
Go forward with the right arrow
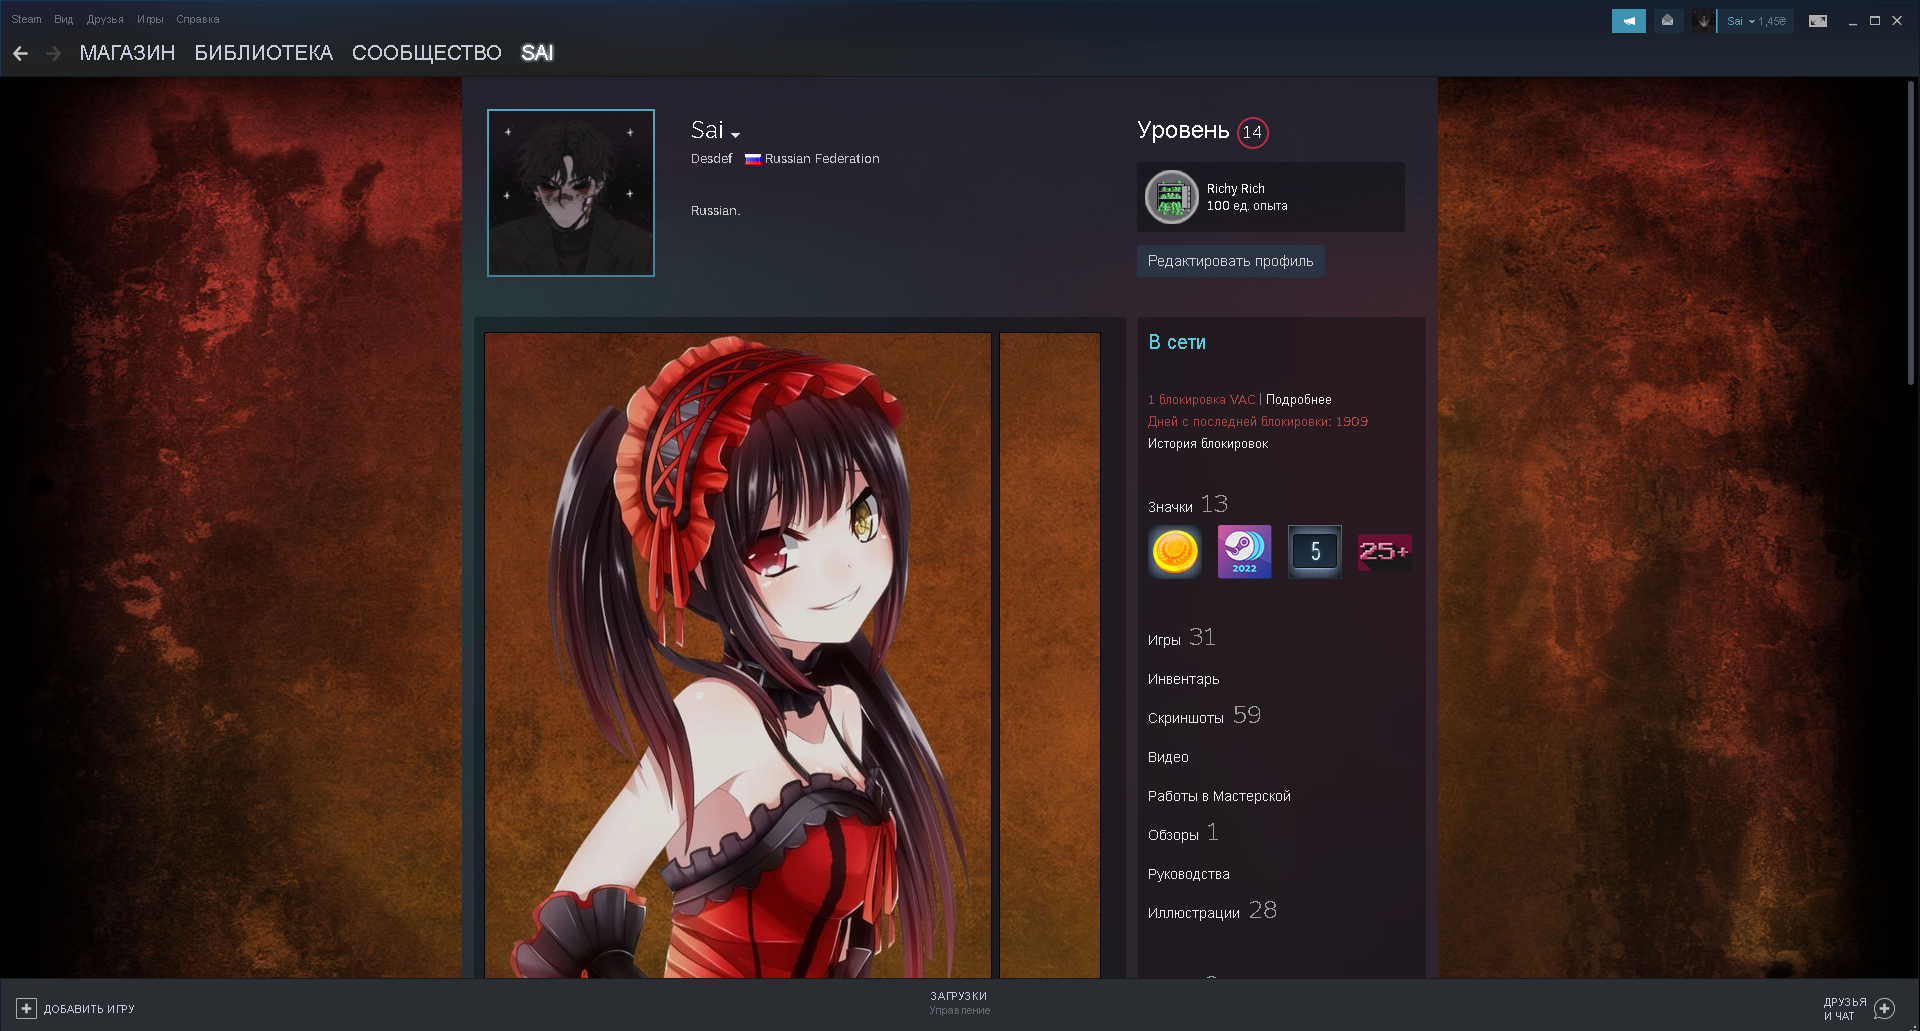click(54, 53)
